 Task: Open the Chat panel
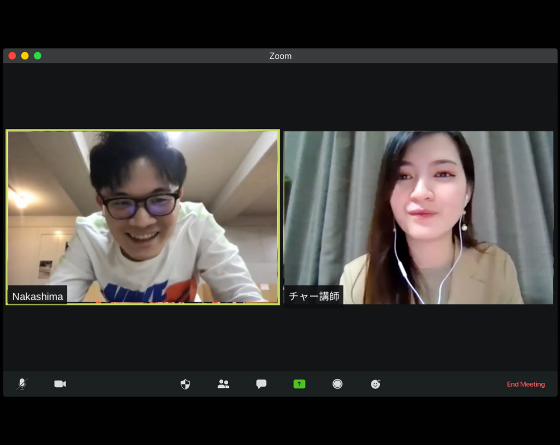261,384
